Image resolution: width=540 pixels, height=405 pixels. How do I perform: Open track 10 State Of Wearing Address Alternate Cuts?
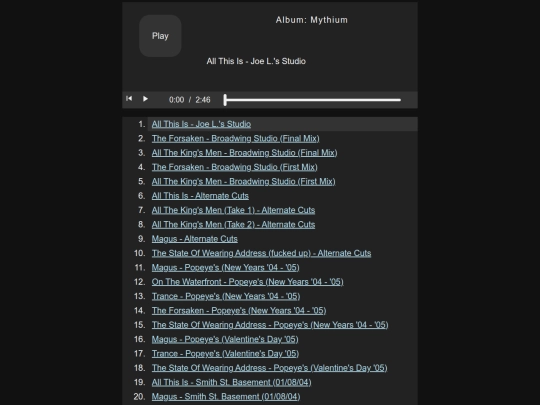click(x=261, y=253)
